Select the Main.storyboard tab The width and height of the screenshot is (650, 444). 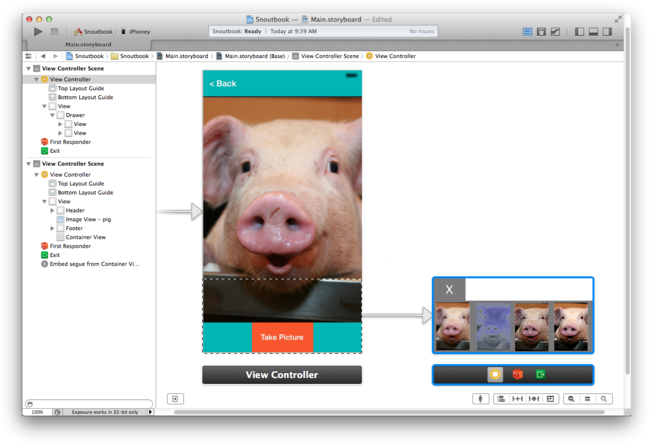(88, 44)
